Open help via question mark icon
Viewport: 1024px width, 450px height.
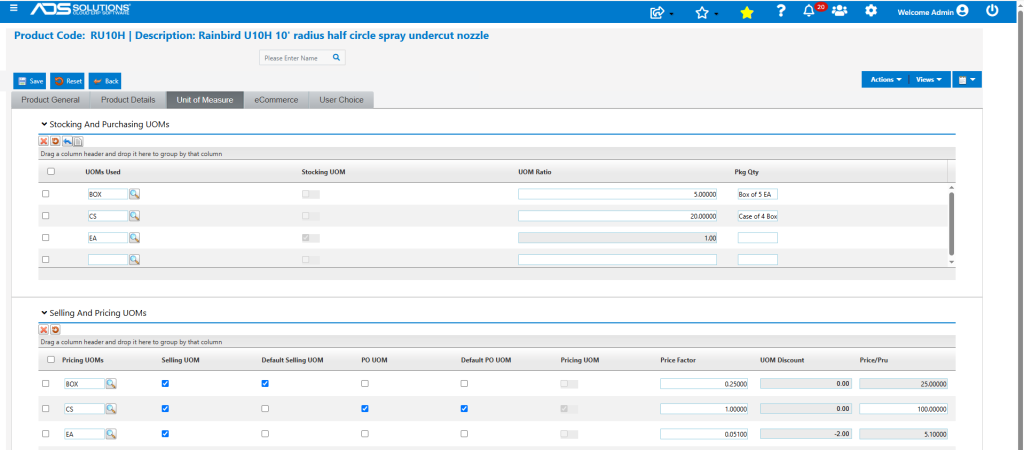click(780, 11)
